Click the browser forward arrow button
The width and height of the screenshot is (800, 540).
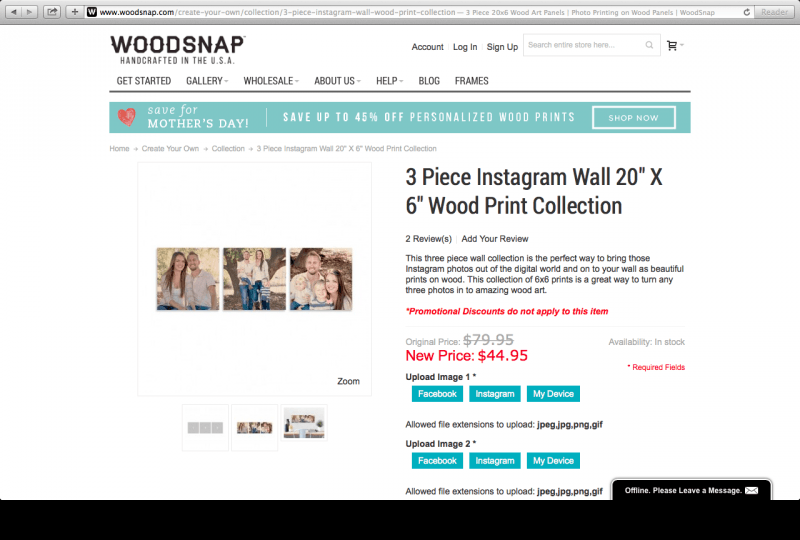tap(30, 12)
